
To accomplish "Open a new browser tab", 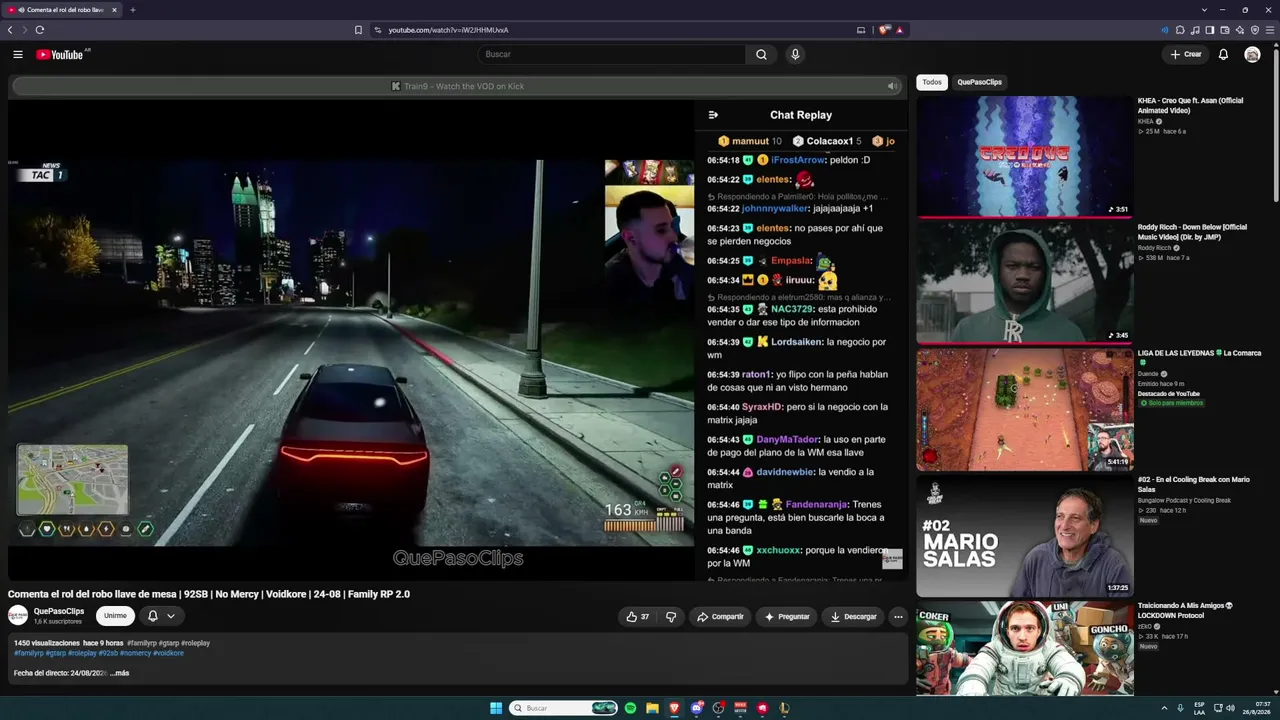I will click(133, 10).
